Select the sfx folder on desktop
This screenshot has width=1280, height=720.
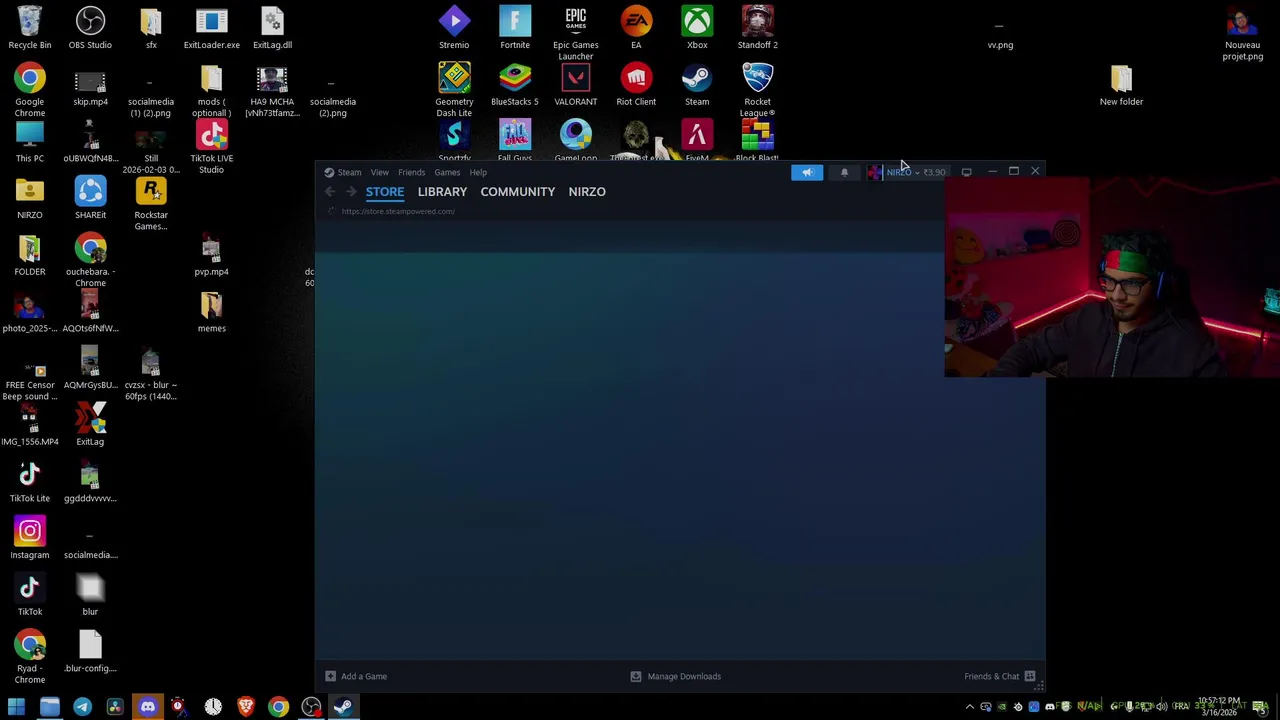(151, 28)
